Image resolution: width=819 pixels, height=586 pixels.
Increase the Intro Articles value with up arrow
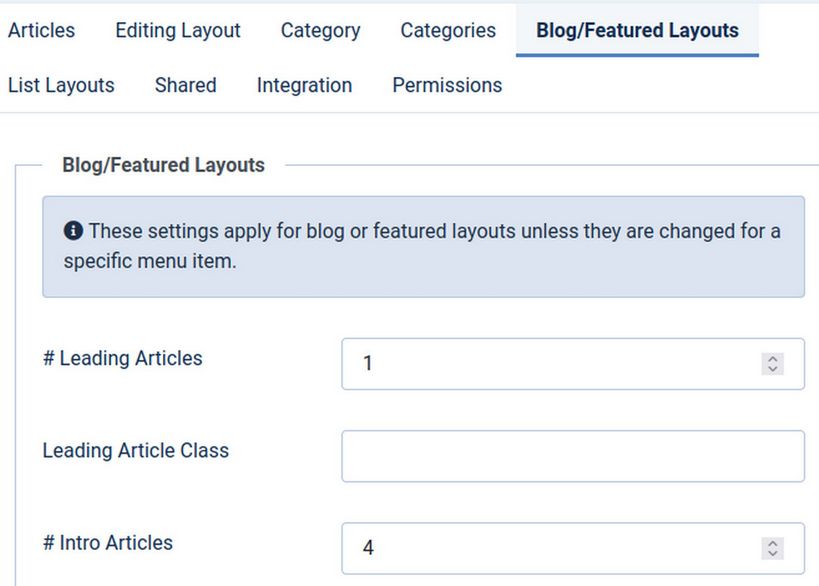coord(773,543)
